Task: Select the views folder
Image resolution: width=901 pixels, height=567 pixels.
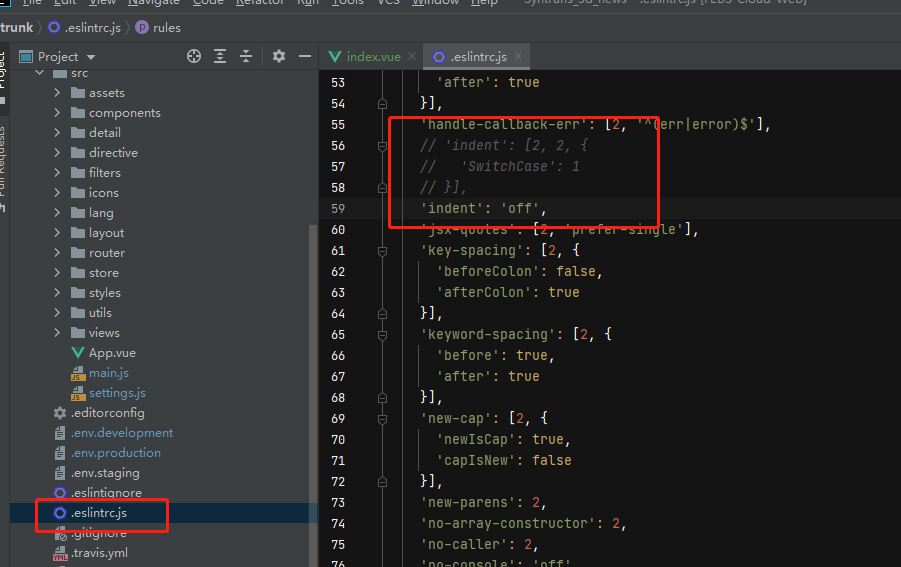Action: pyautogui.click(x=104, y=333)
